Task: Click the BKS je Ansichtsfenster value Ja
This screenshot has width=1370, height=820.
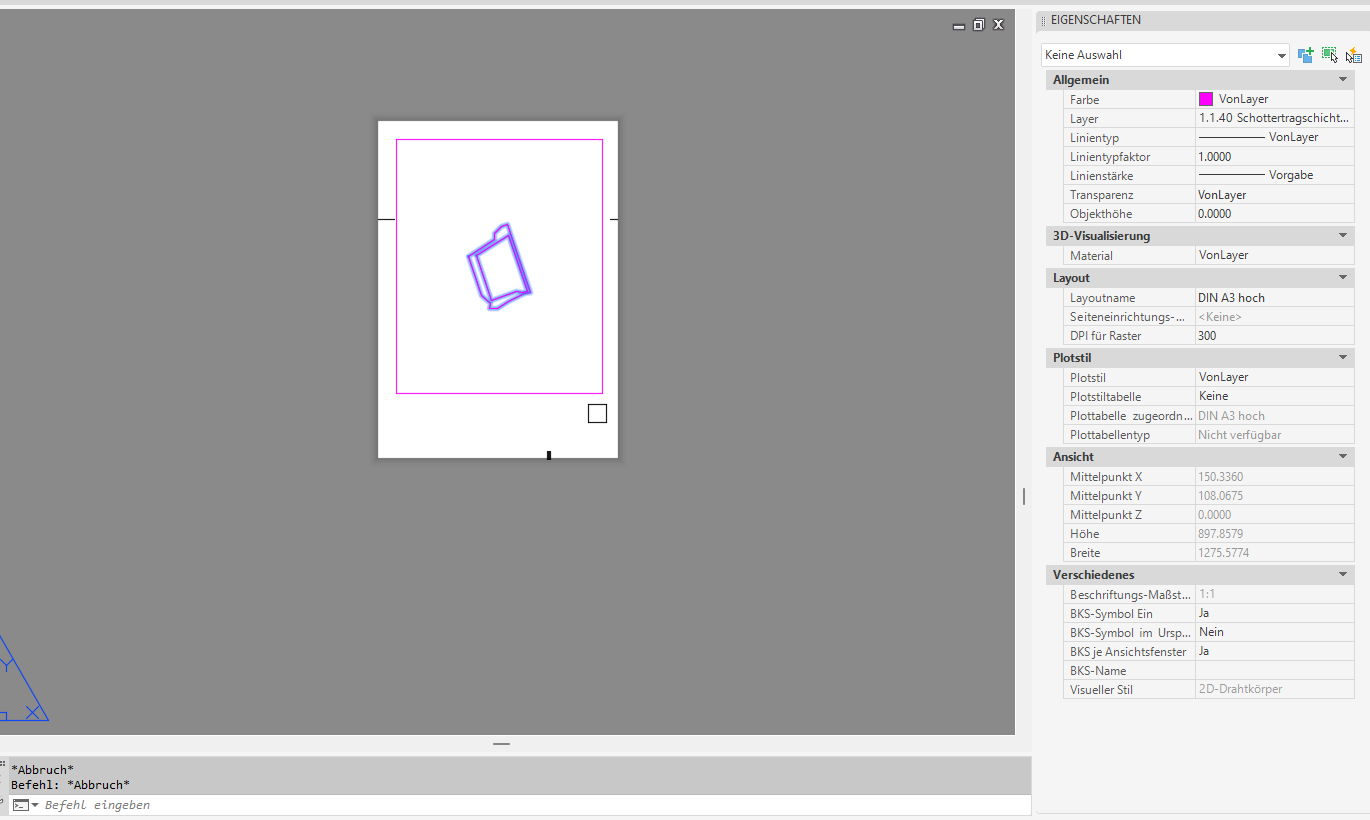Action: click(1275, 651)
